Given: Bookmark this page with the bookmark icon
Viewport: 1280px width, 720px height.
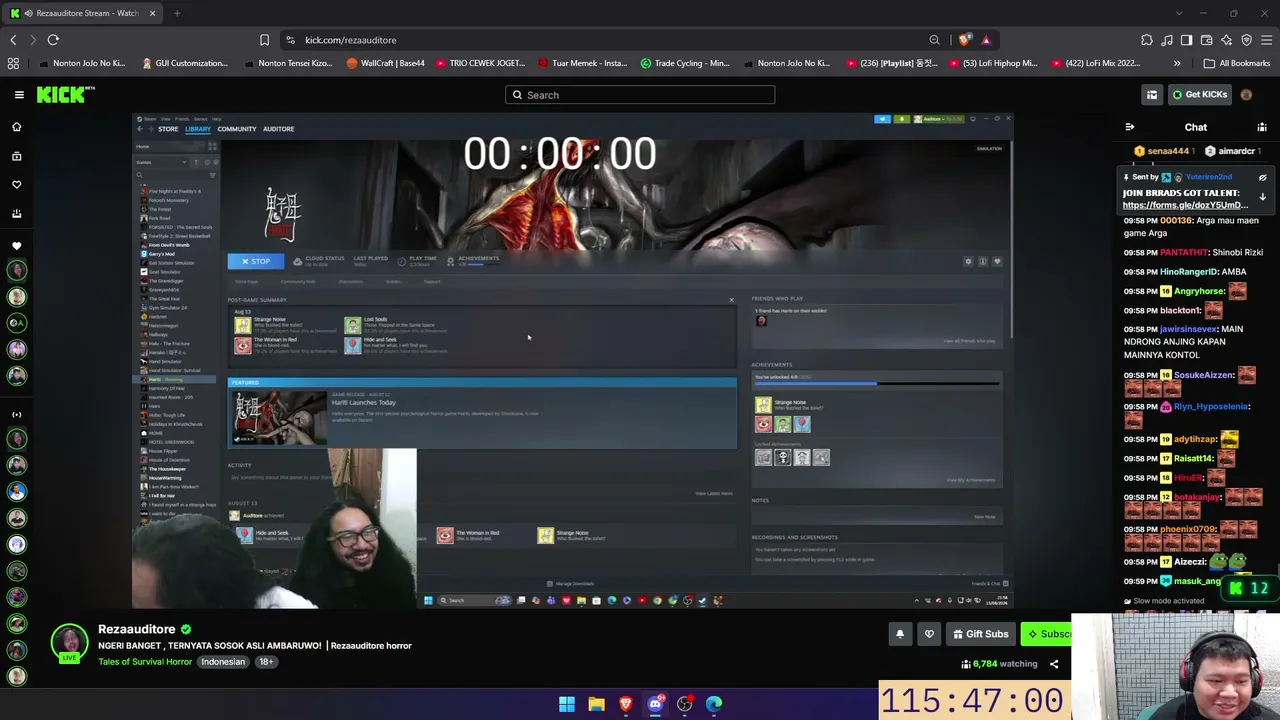Looking at the screenshot, I should [264, 40].
